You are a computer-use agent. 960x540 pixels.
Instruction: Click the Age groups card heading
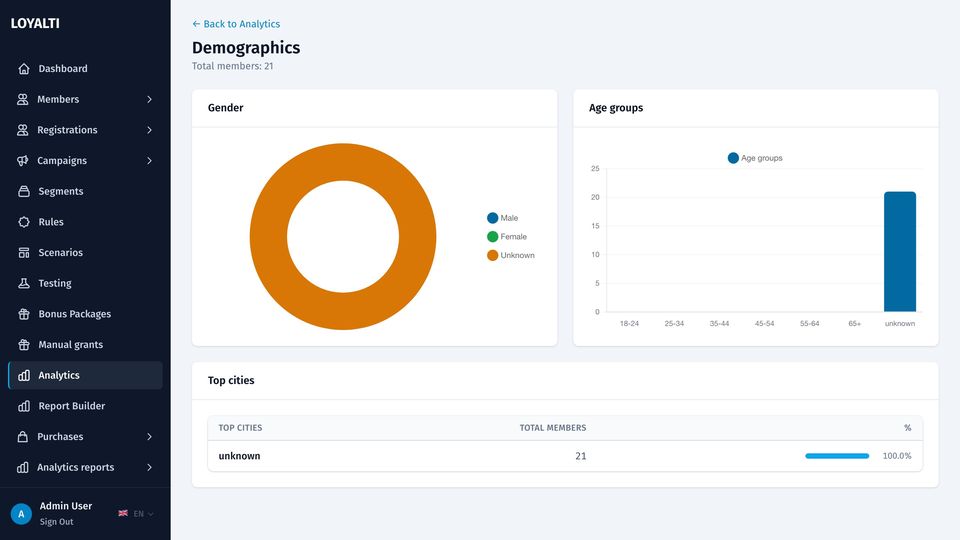pyautogui.click(x=616, y=108)
